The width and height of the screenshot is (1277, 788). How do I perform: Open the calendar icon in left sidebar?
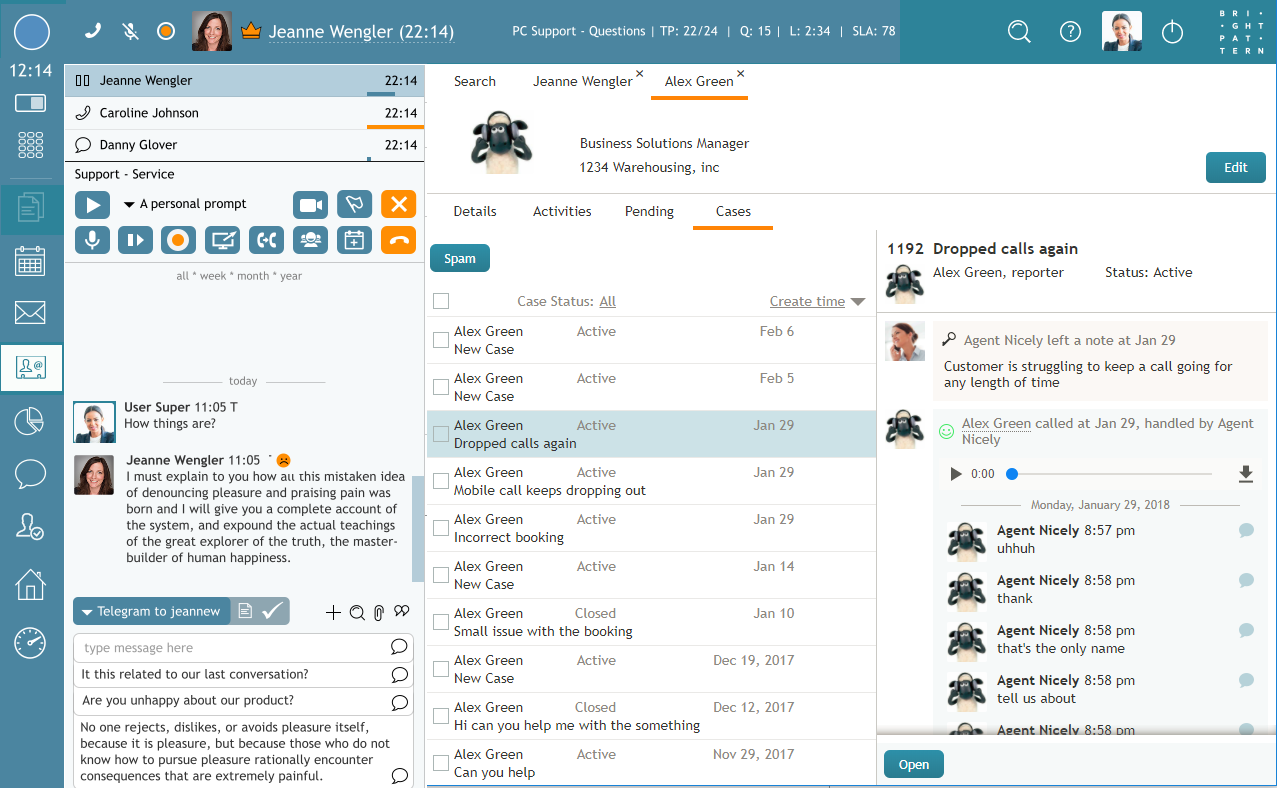point(31,261)
